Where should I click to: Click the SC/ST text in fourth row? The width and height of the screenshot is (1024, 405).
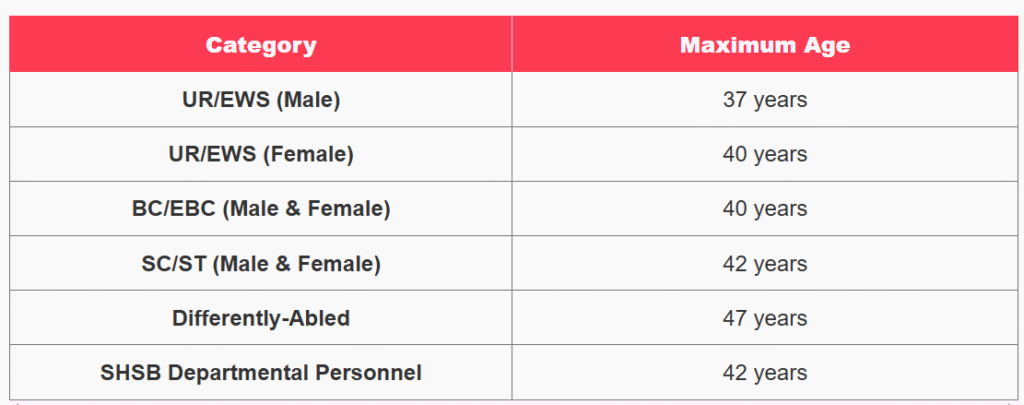tap(173, 264)
